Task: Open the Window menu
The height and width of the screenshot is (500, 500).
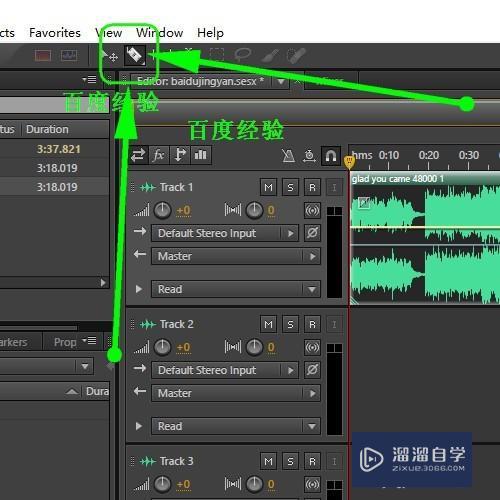Action: point(160,33)
